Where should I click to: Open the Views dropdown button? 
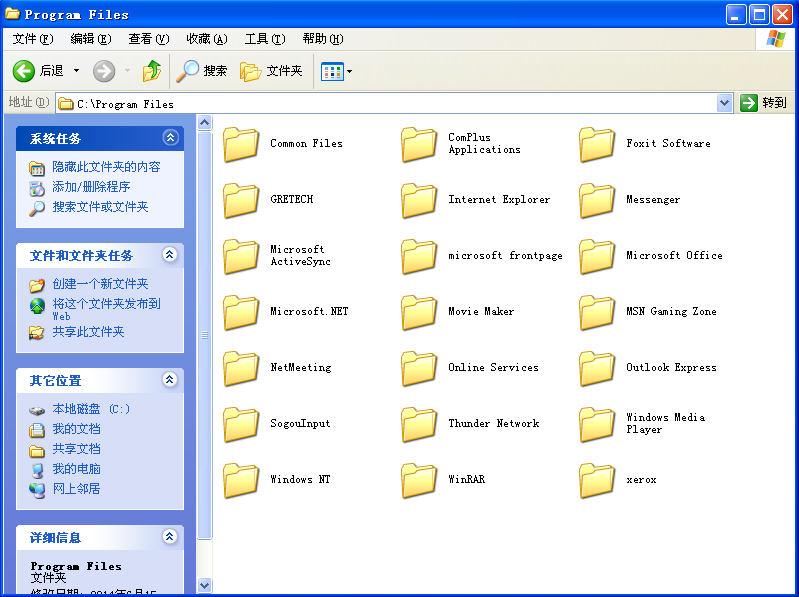tap(336, 71)
